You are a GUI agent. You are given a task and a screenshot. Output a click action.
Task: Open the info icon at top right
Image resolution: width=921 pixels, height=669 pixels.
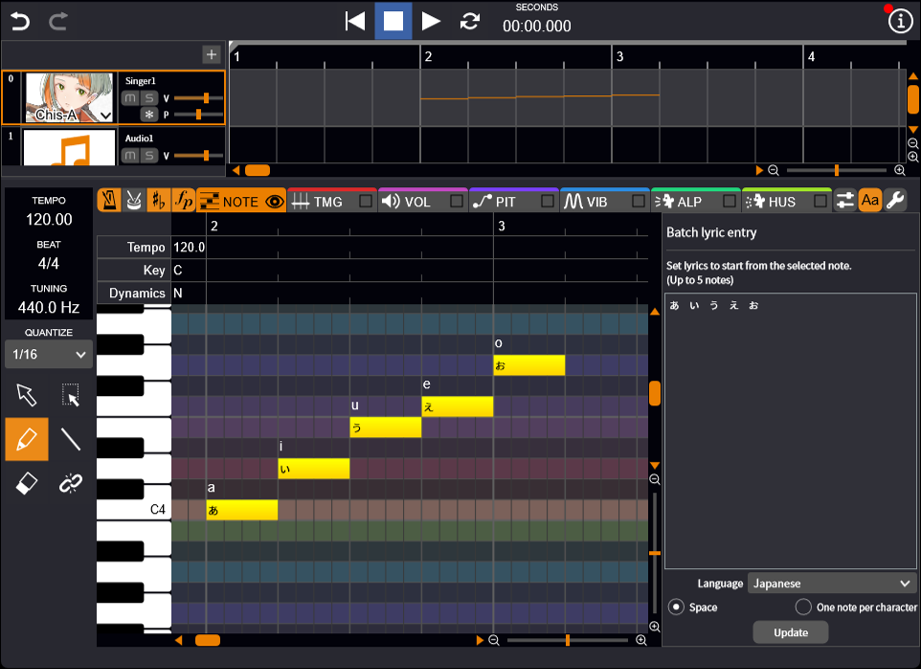[900, 22]
